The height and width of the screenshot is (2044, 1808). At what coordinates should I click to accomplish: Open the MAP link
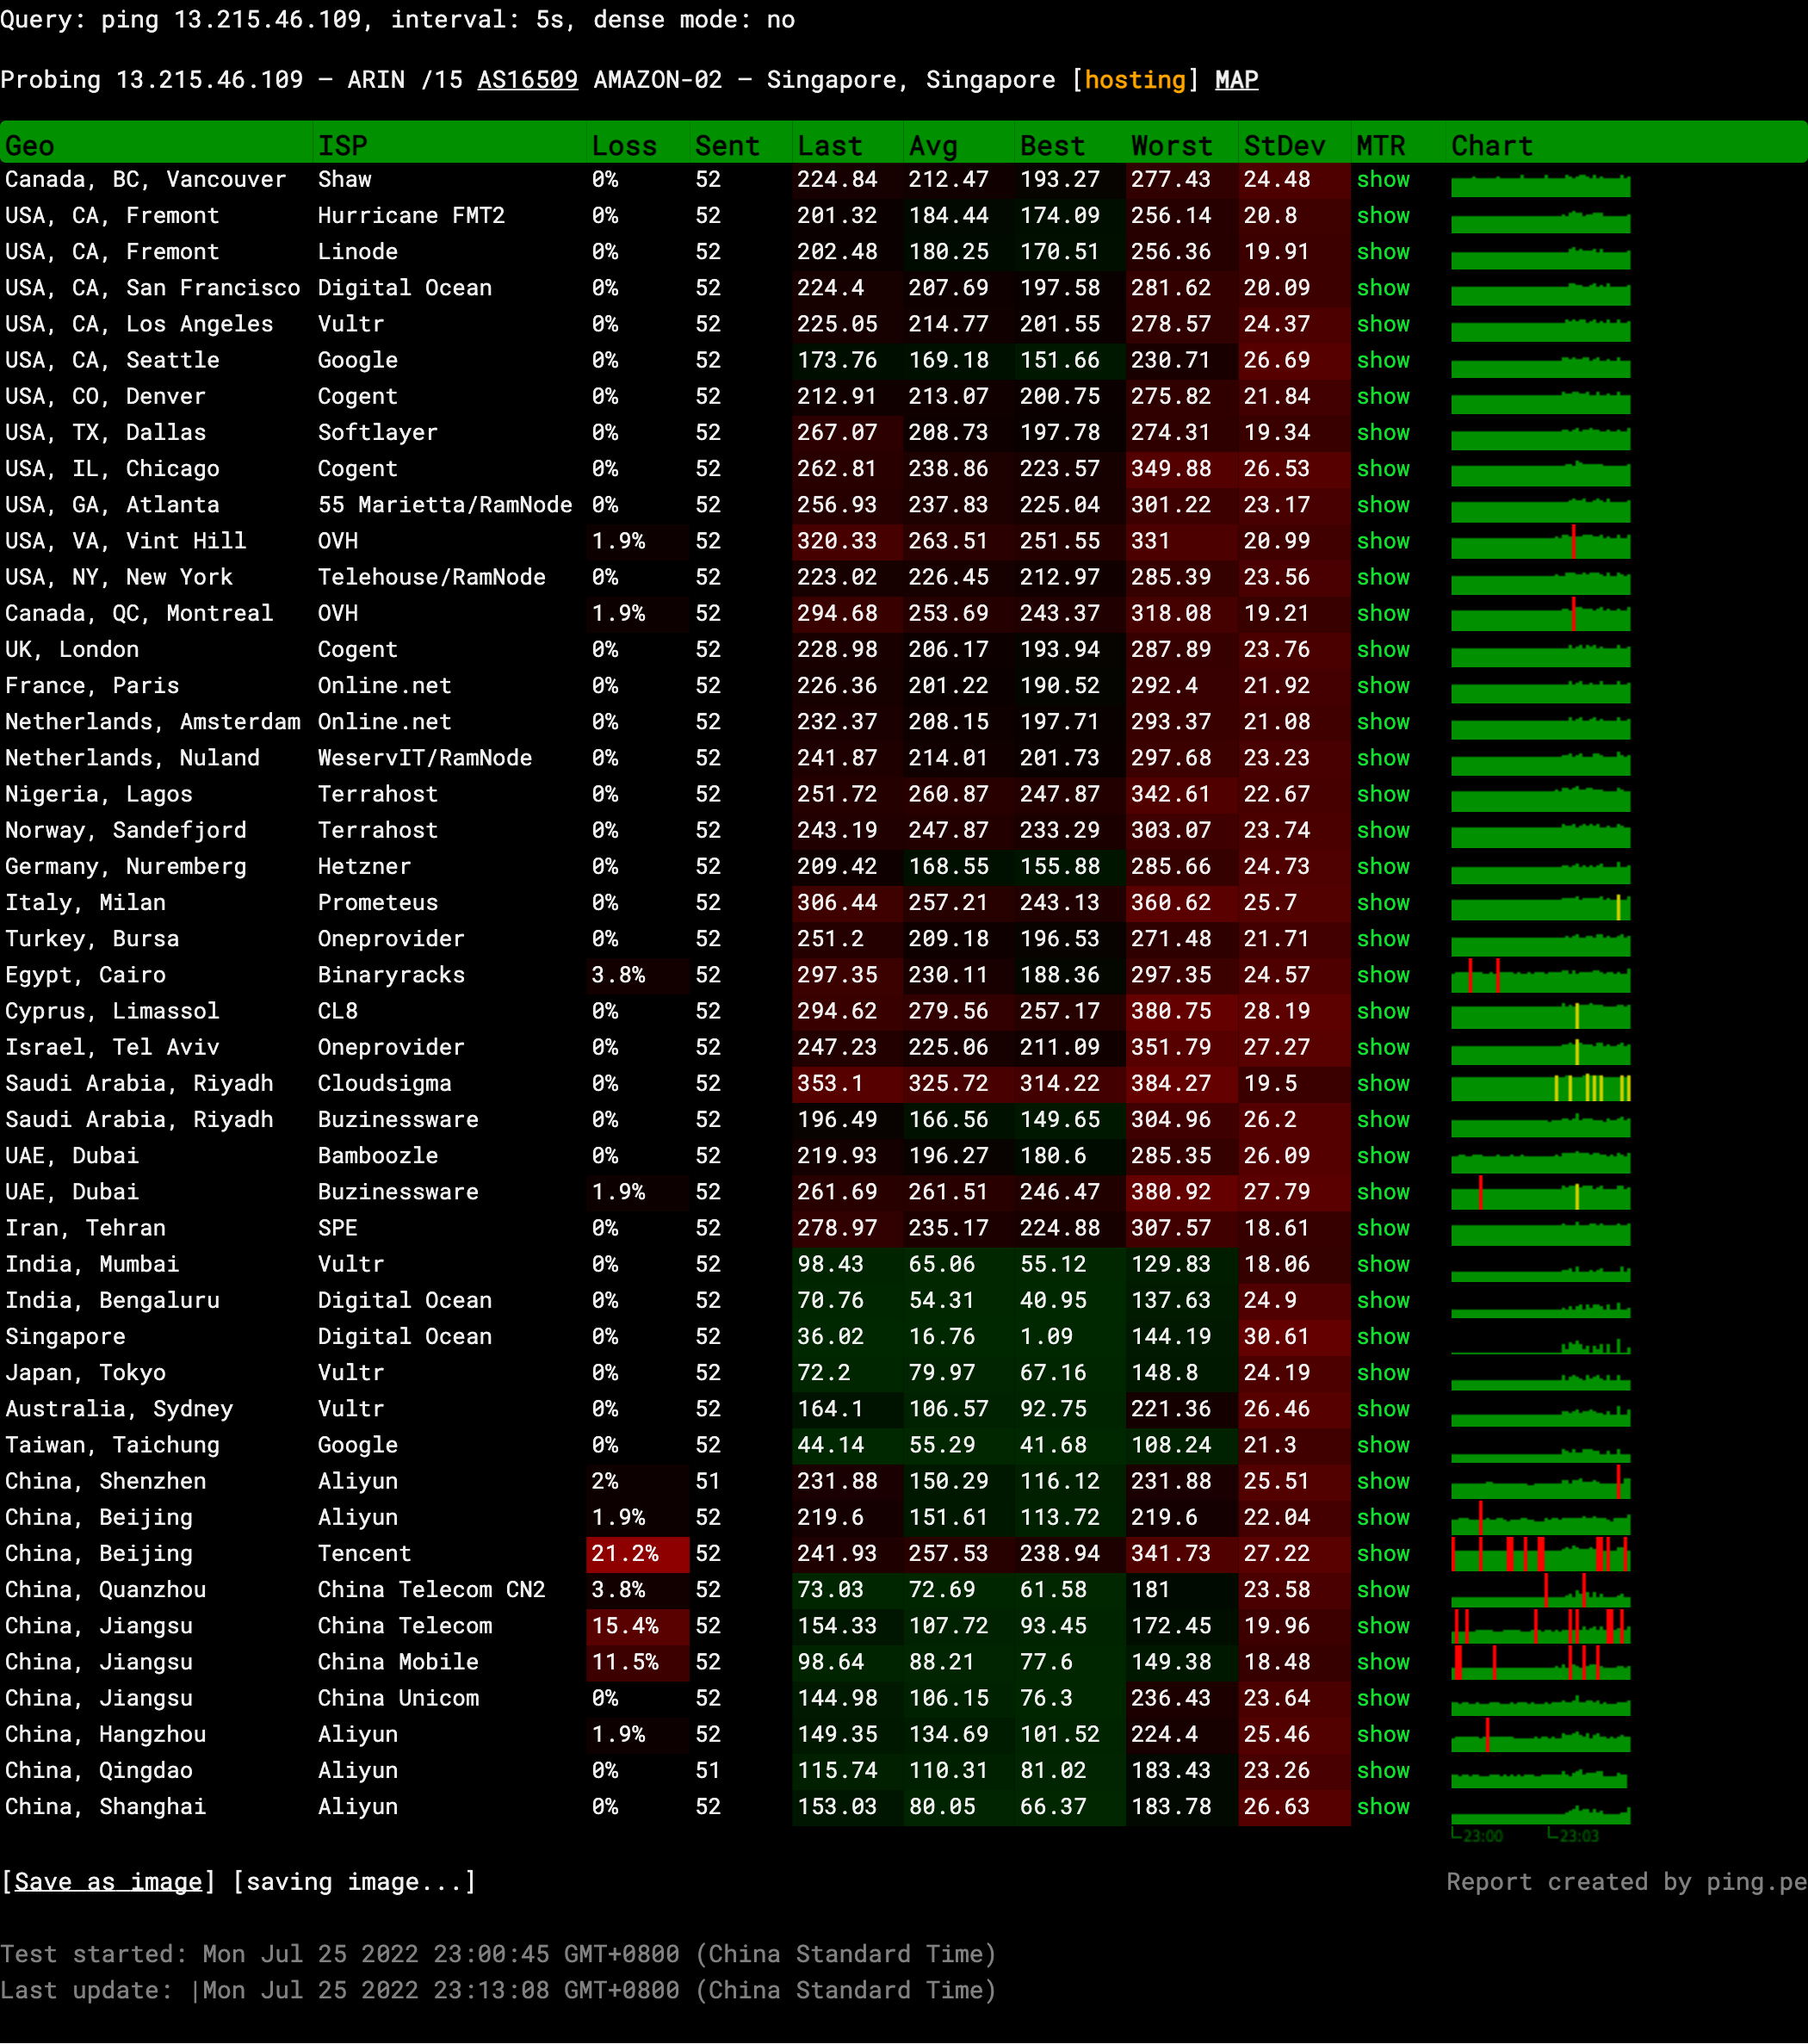click(x=1236, y=80)
